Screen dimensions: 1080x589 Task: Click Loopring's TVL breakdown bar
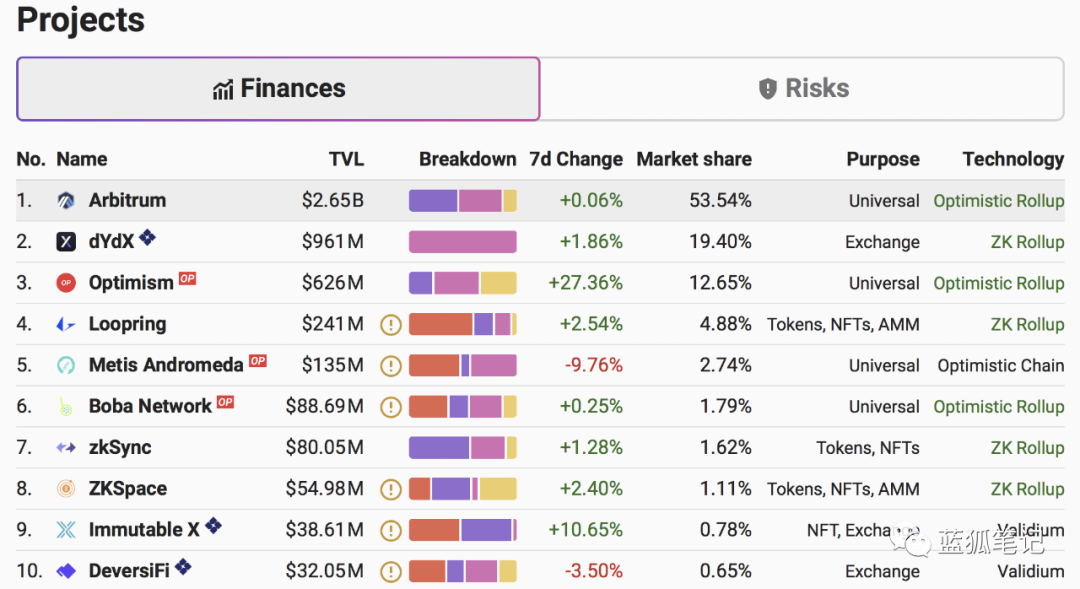463,324
